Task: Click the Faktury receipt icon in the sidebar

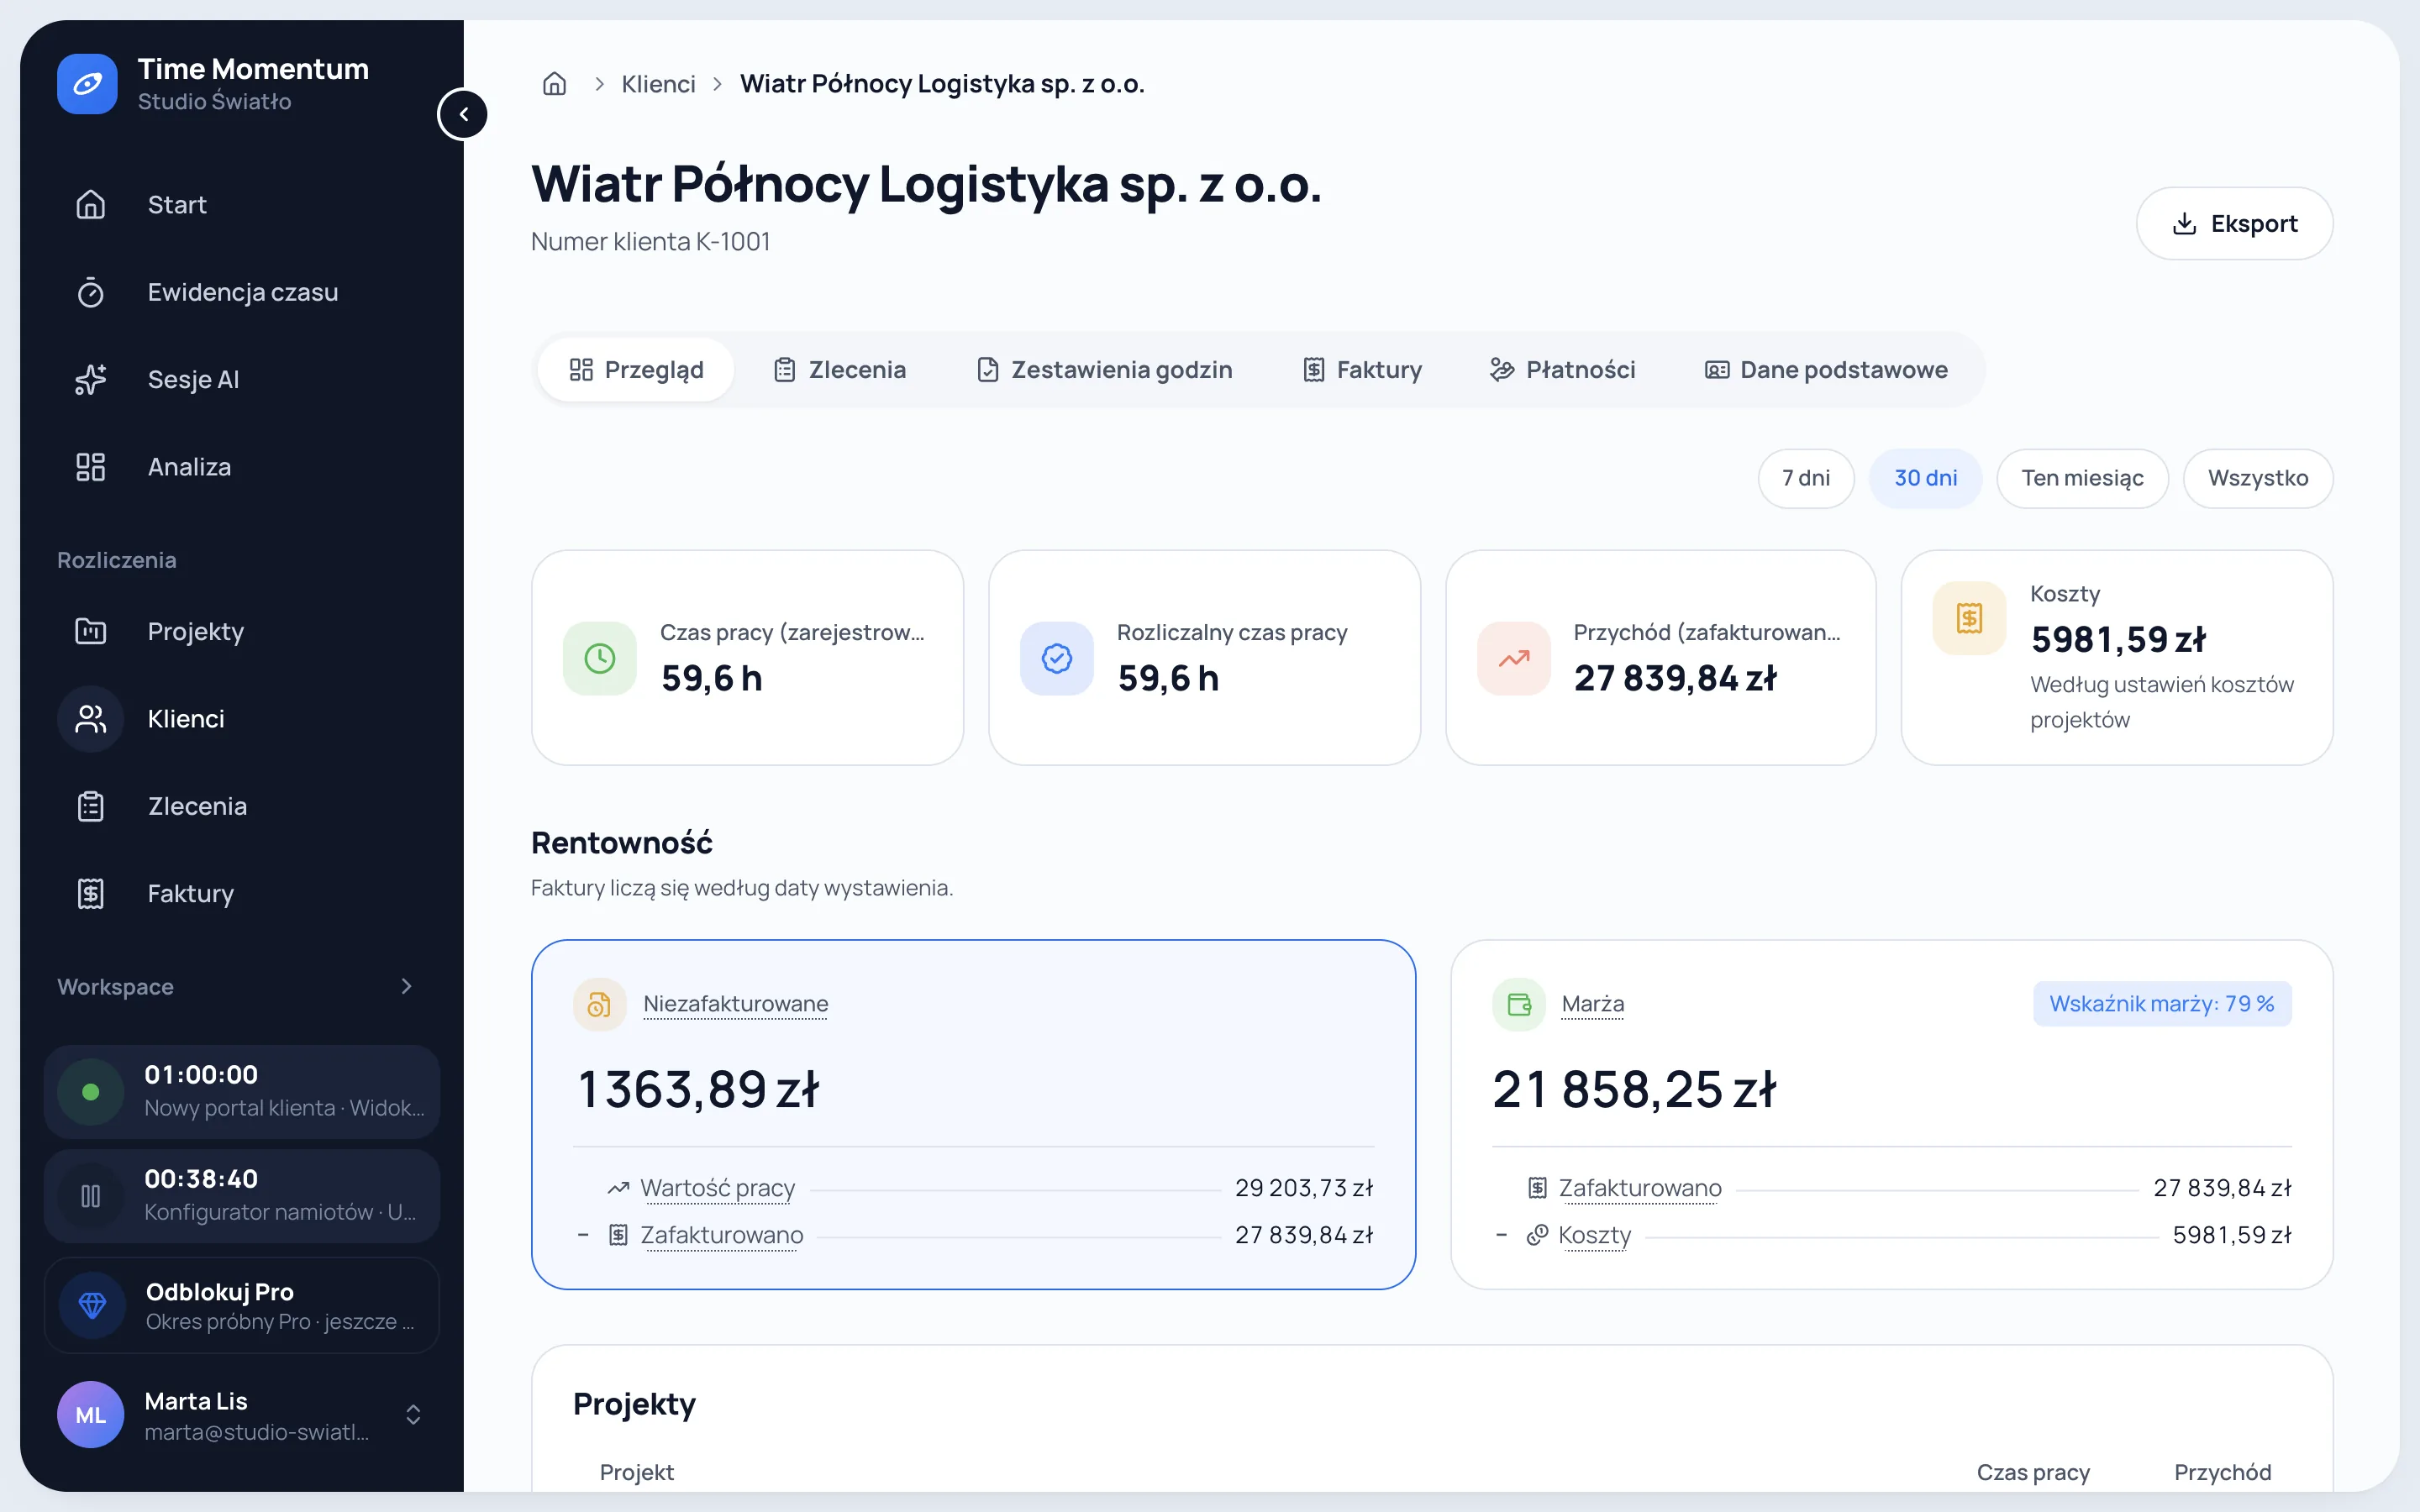Action: (x=91, y=893)
